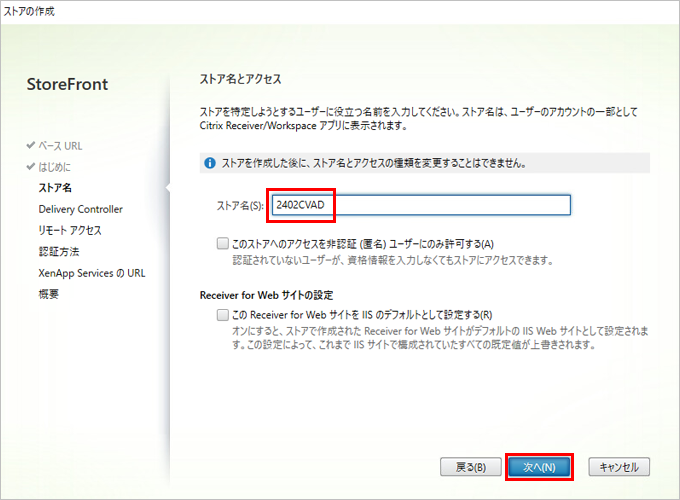The image size is (680, 500).
Task: Jump to the Delivery Controller step
Action: tap(80, 209)
